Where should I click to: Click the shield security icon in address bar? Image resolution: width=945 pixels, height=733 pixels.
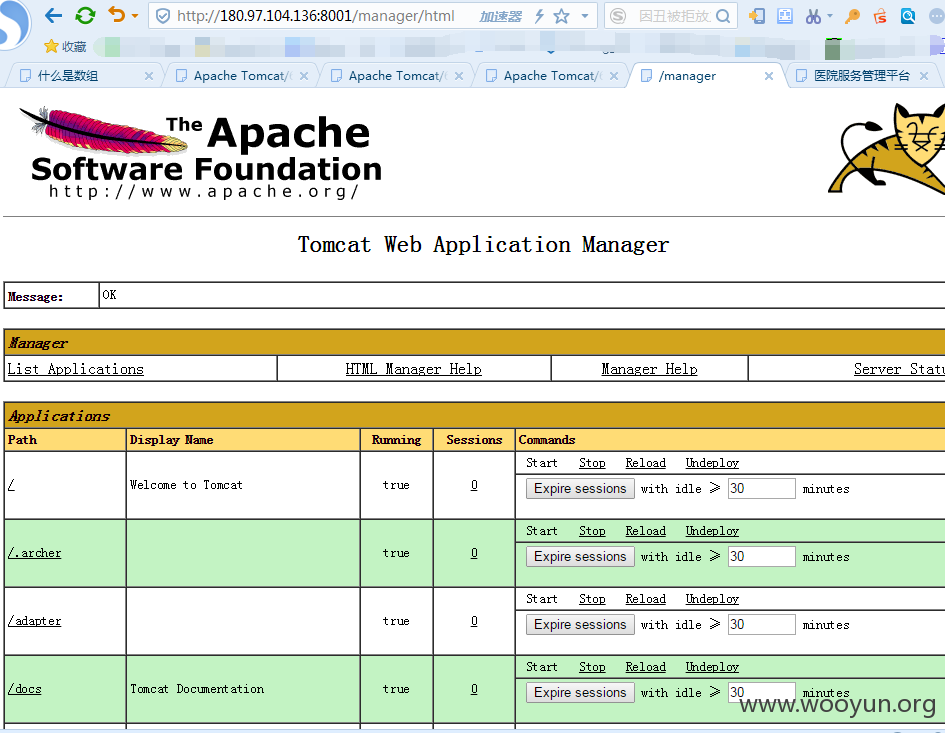(163, 16)
